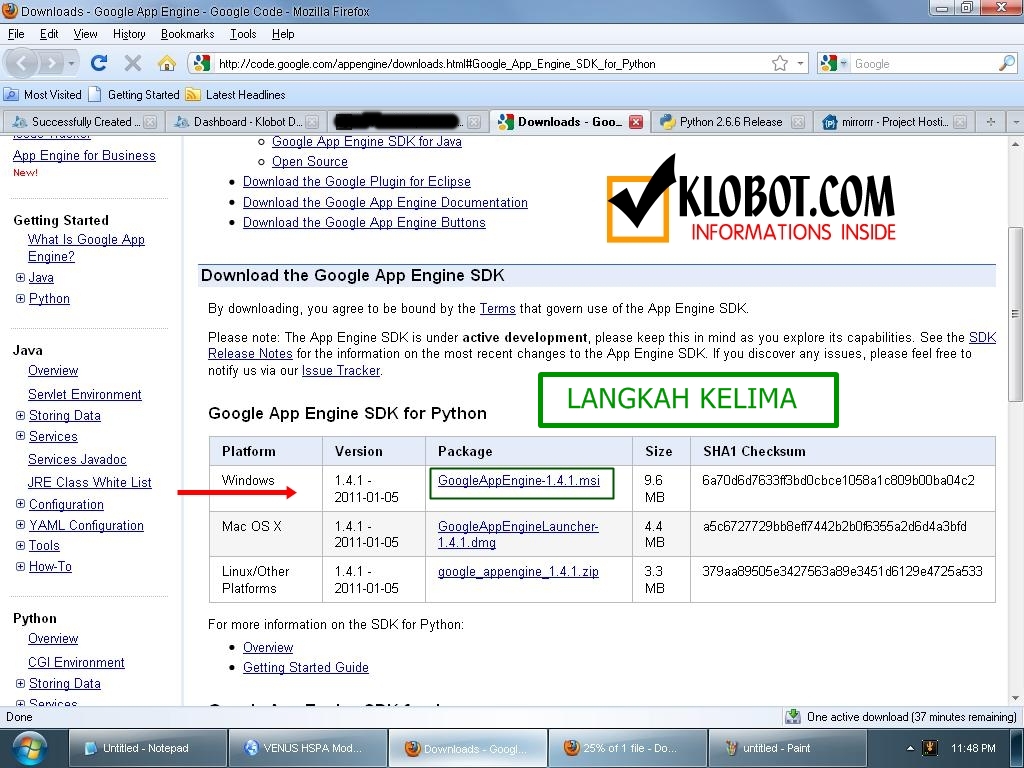Open the Windows Start orb
This screenshot has width=1024, height=768.
(x=29, y=748)
